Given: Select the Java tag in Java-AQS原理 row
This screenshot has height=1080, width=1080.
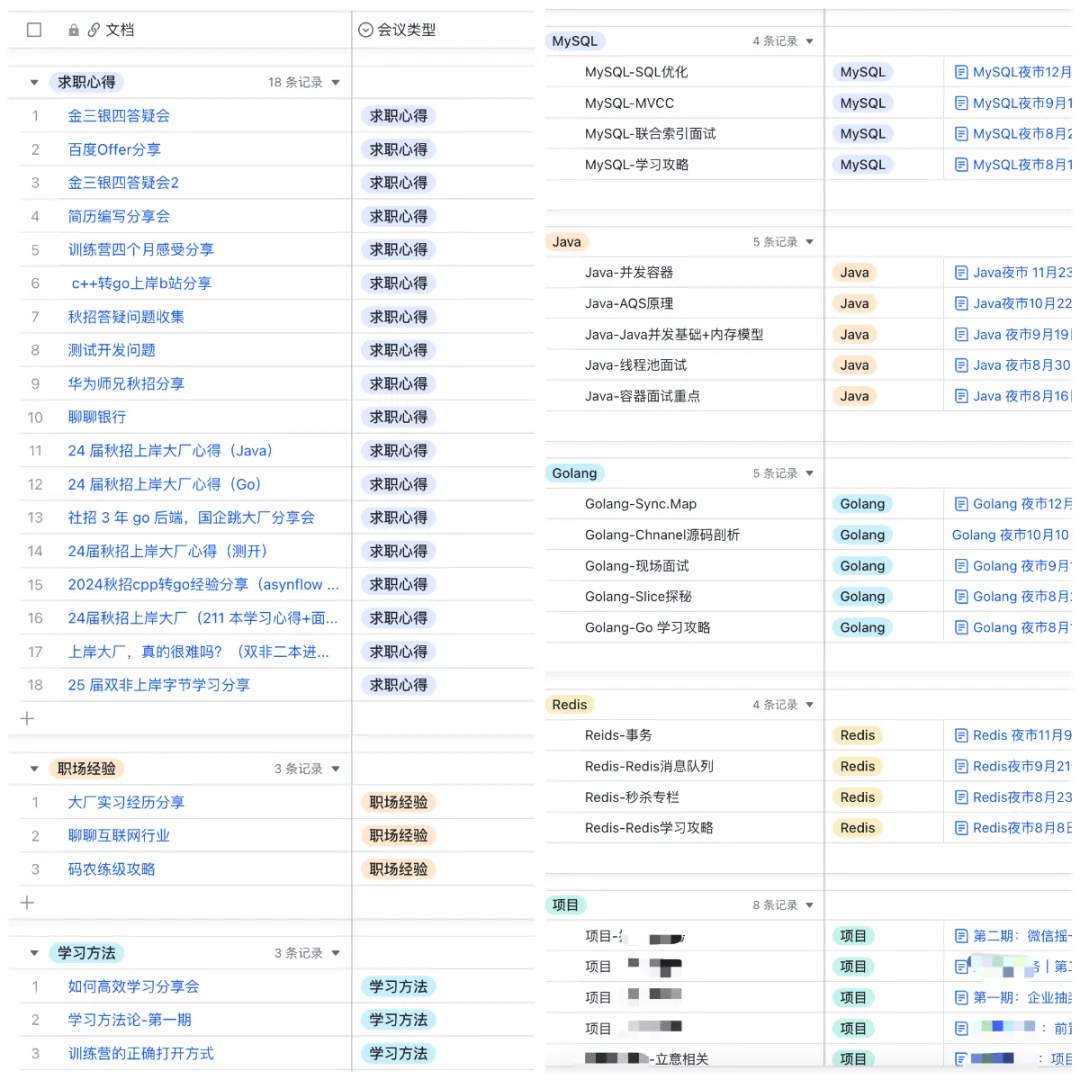Looking at the screenshot, I should coord(854,303).
